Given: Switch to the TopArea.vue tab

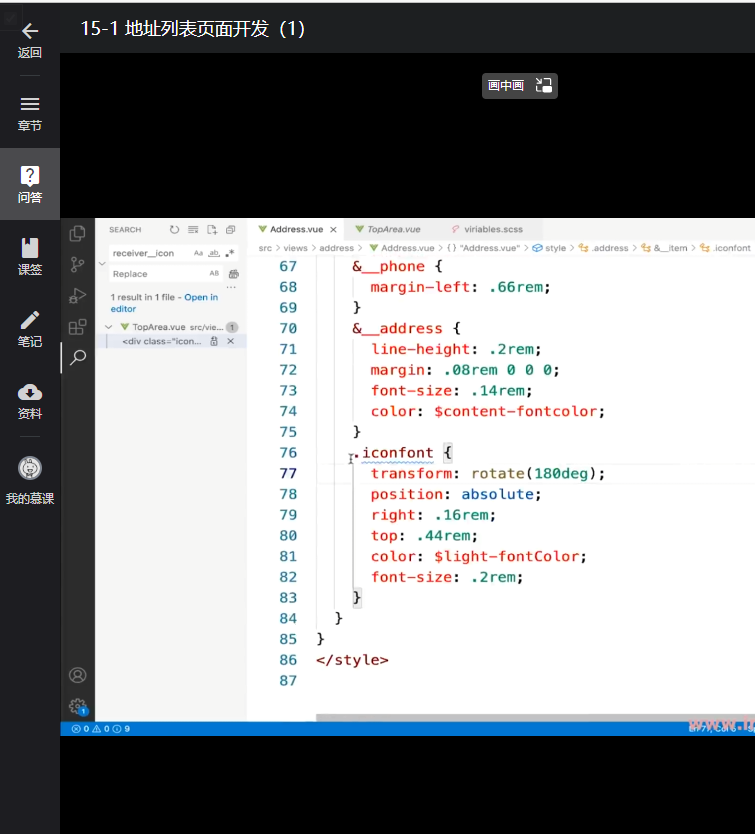Looking at the screenshot, I should pyautogui.click(x=394, y=229).
